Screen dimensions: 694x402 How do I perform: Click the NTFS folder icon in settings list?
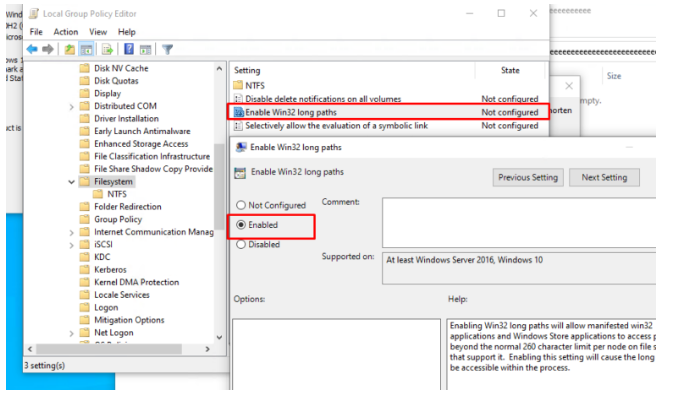(238, 85)
